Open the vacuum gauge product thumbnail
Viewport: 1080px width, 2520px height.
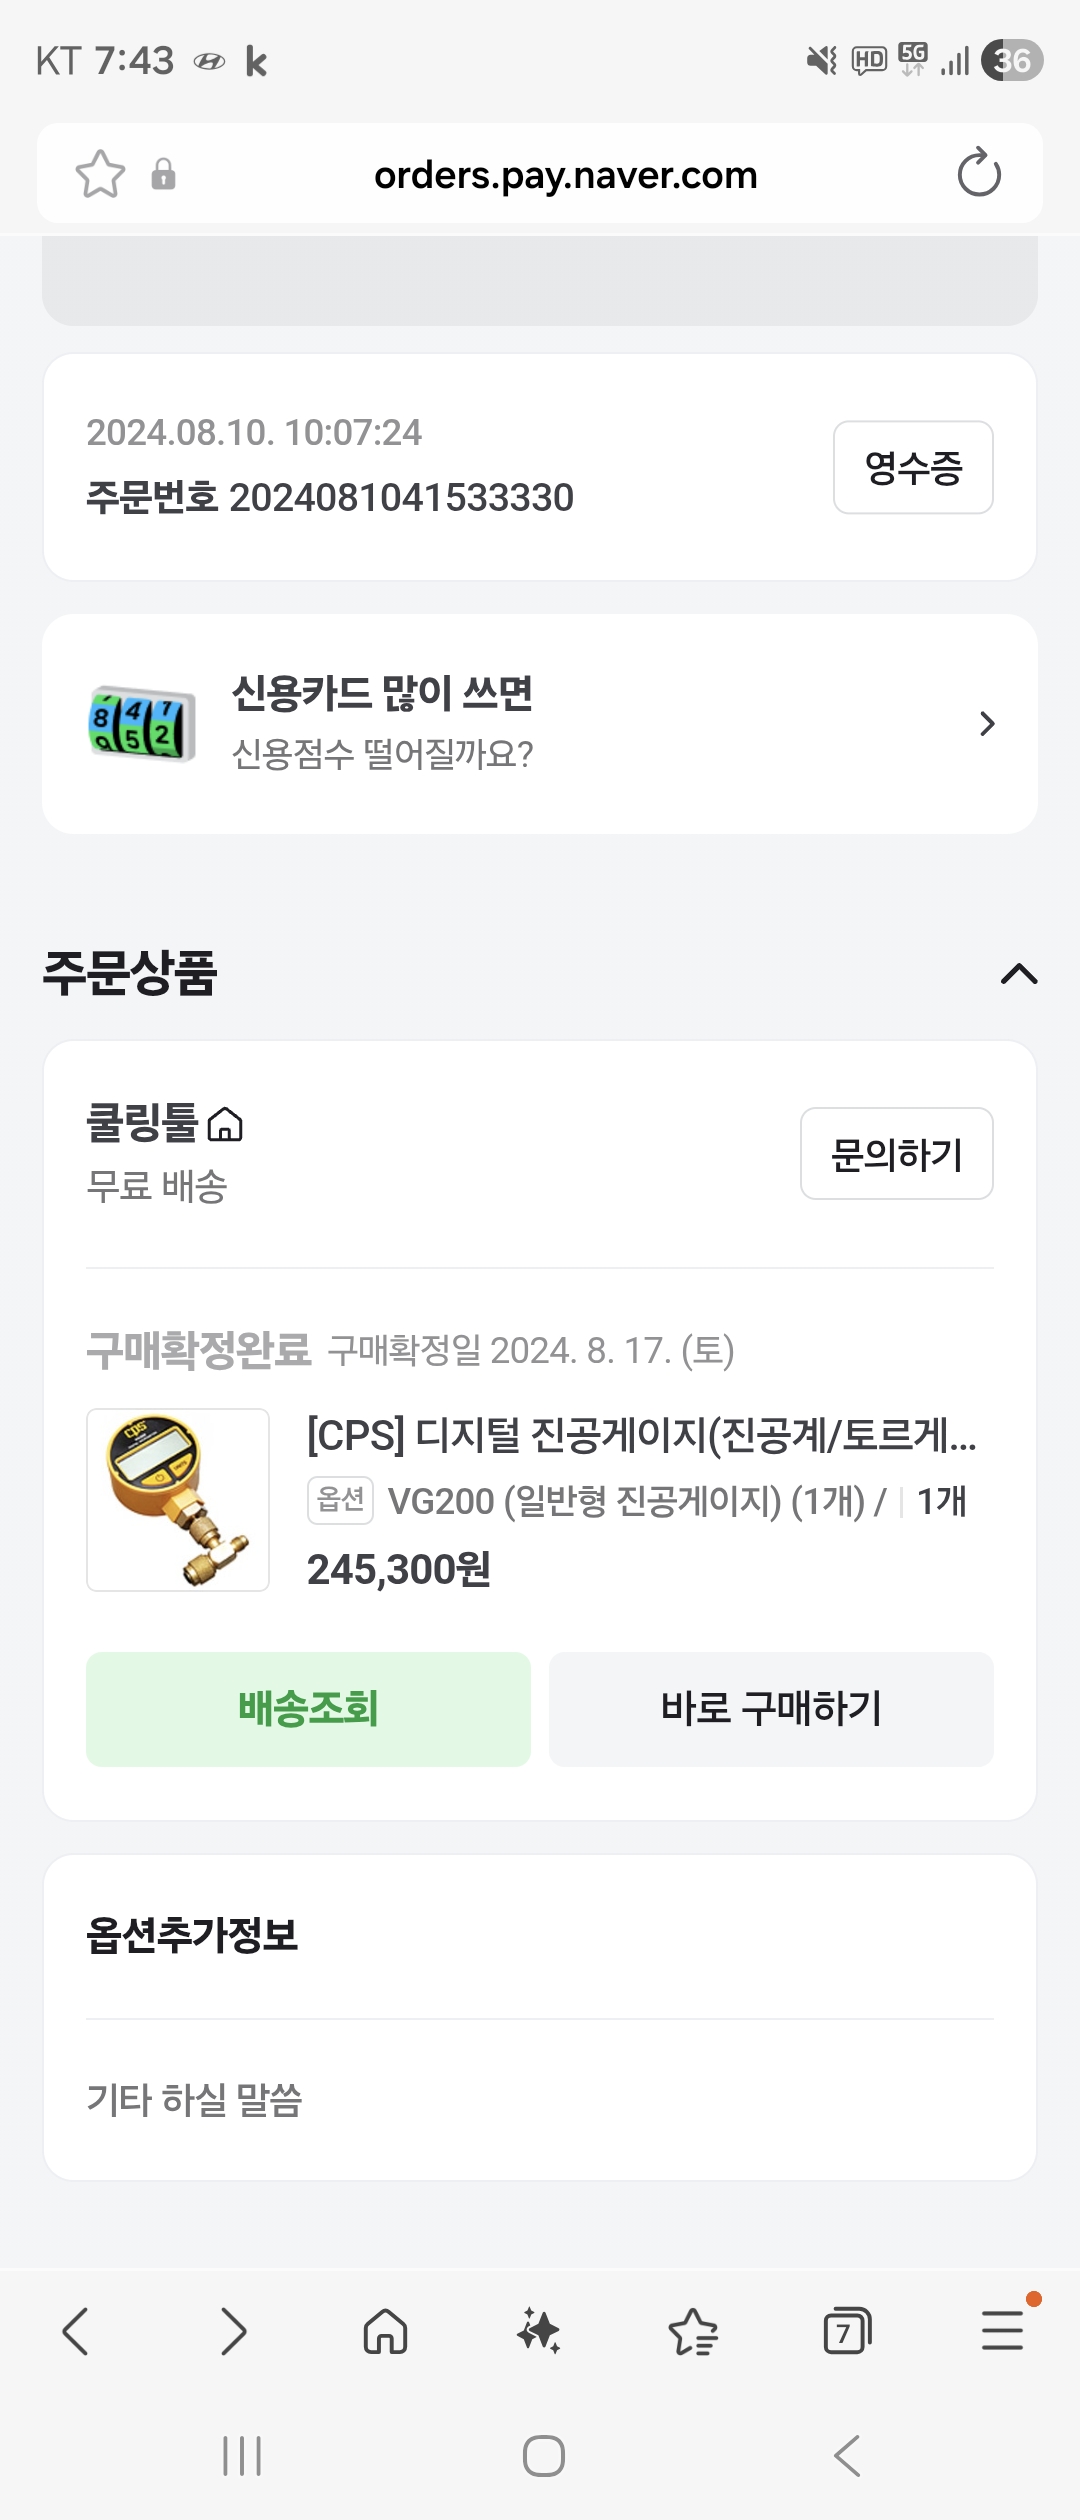click(x=178, y=1500)
